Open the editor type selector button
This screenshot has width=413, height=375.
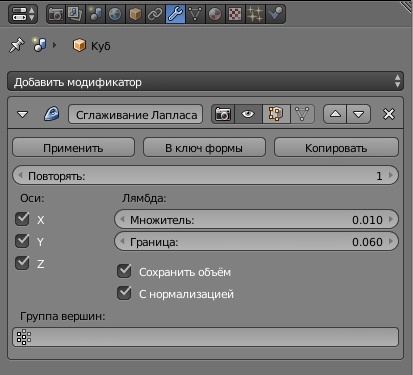23,14
